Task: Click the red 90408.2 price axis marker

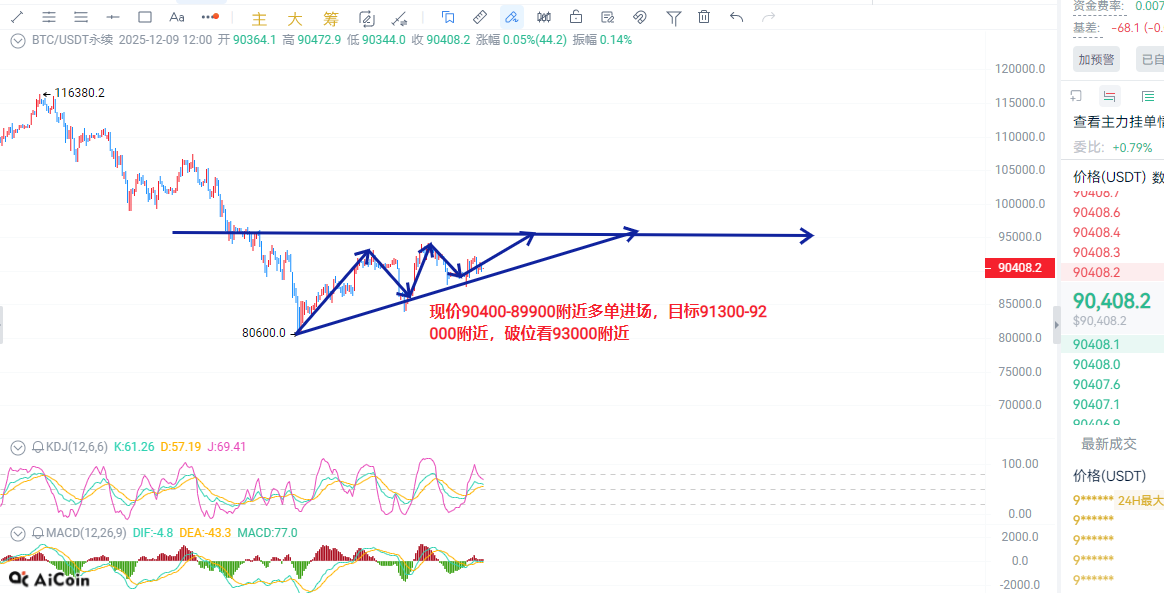Action: (x=1020, y=268)
